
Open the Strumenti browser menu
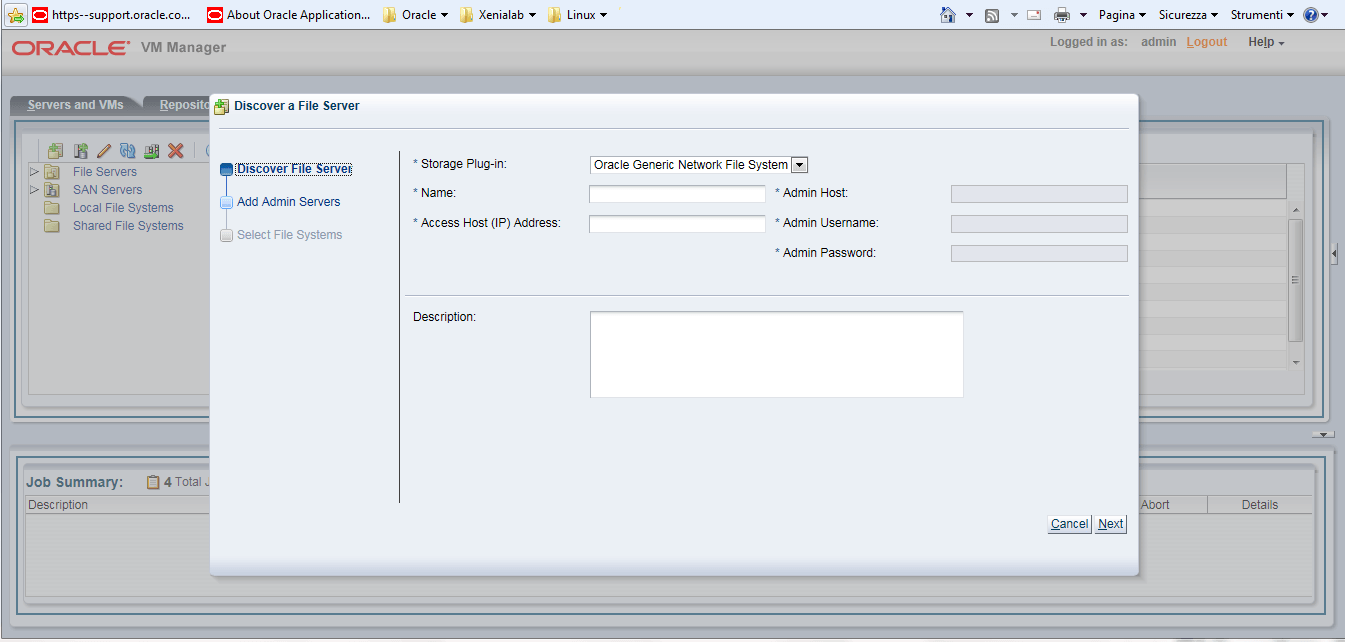(x=1262, y=15)
